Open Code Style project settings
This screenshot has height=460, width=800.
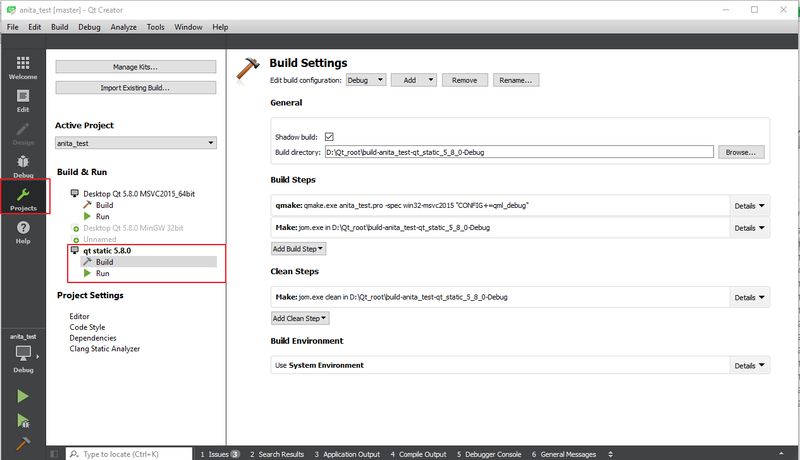coord(87,327)
